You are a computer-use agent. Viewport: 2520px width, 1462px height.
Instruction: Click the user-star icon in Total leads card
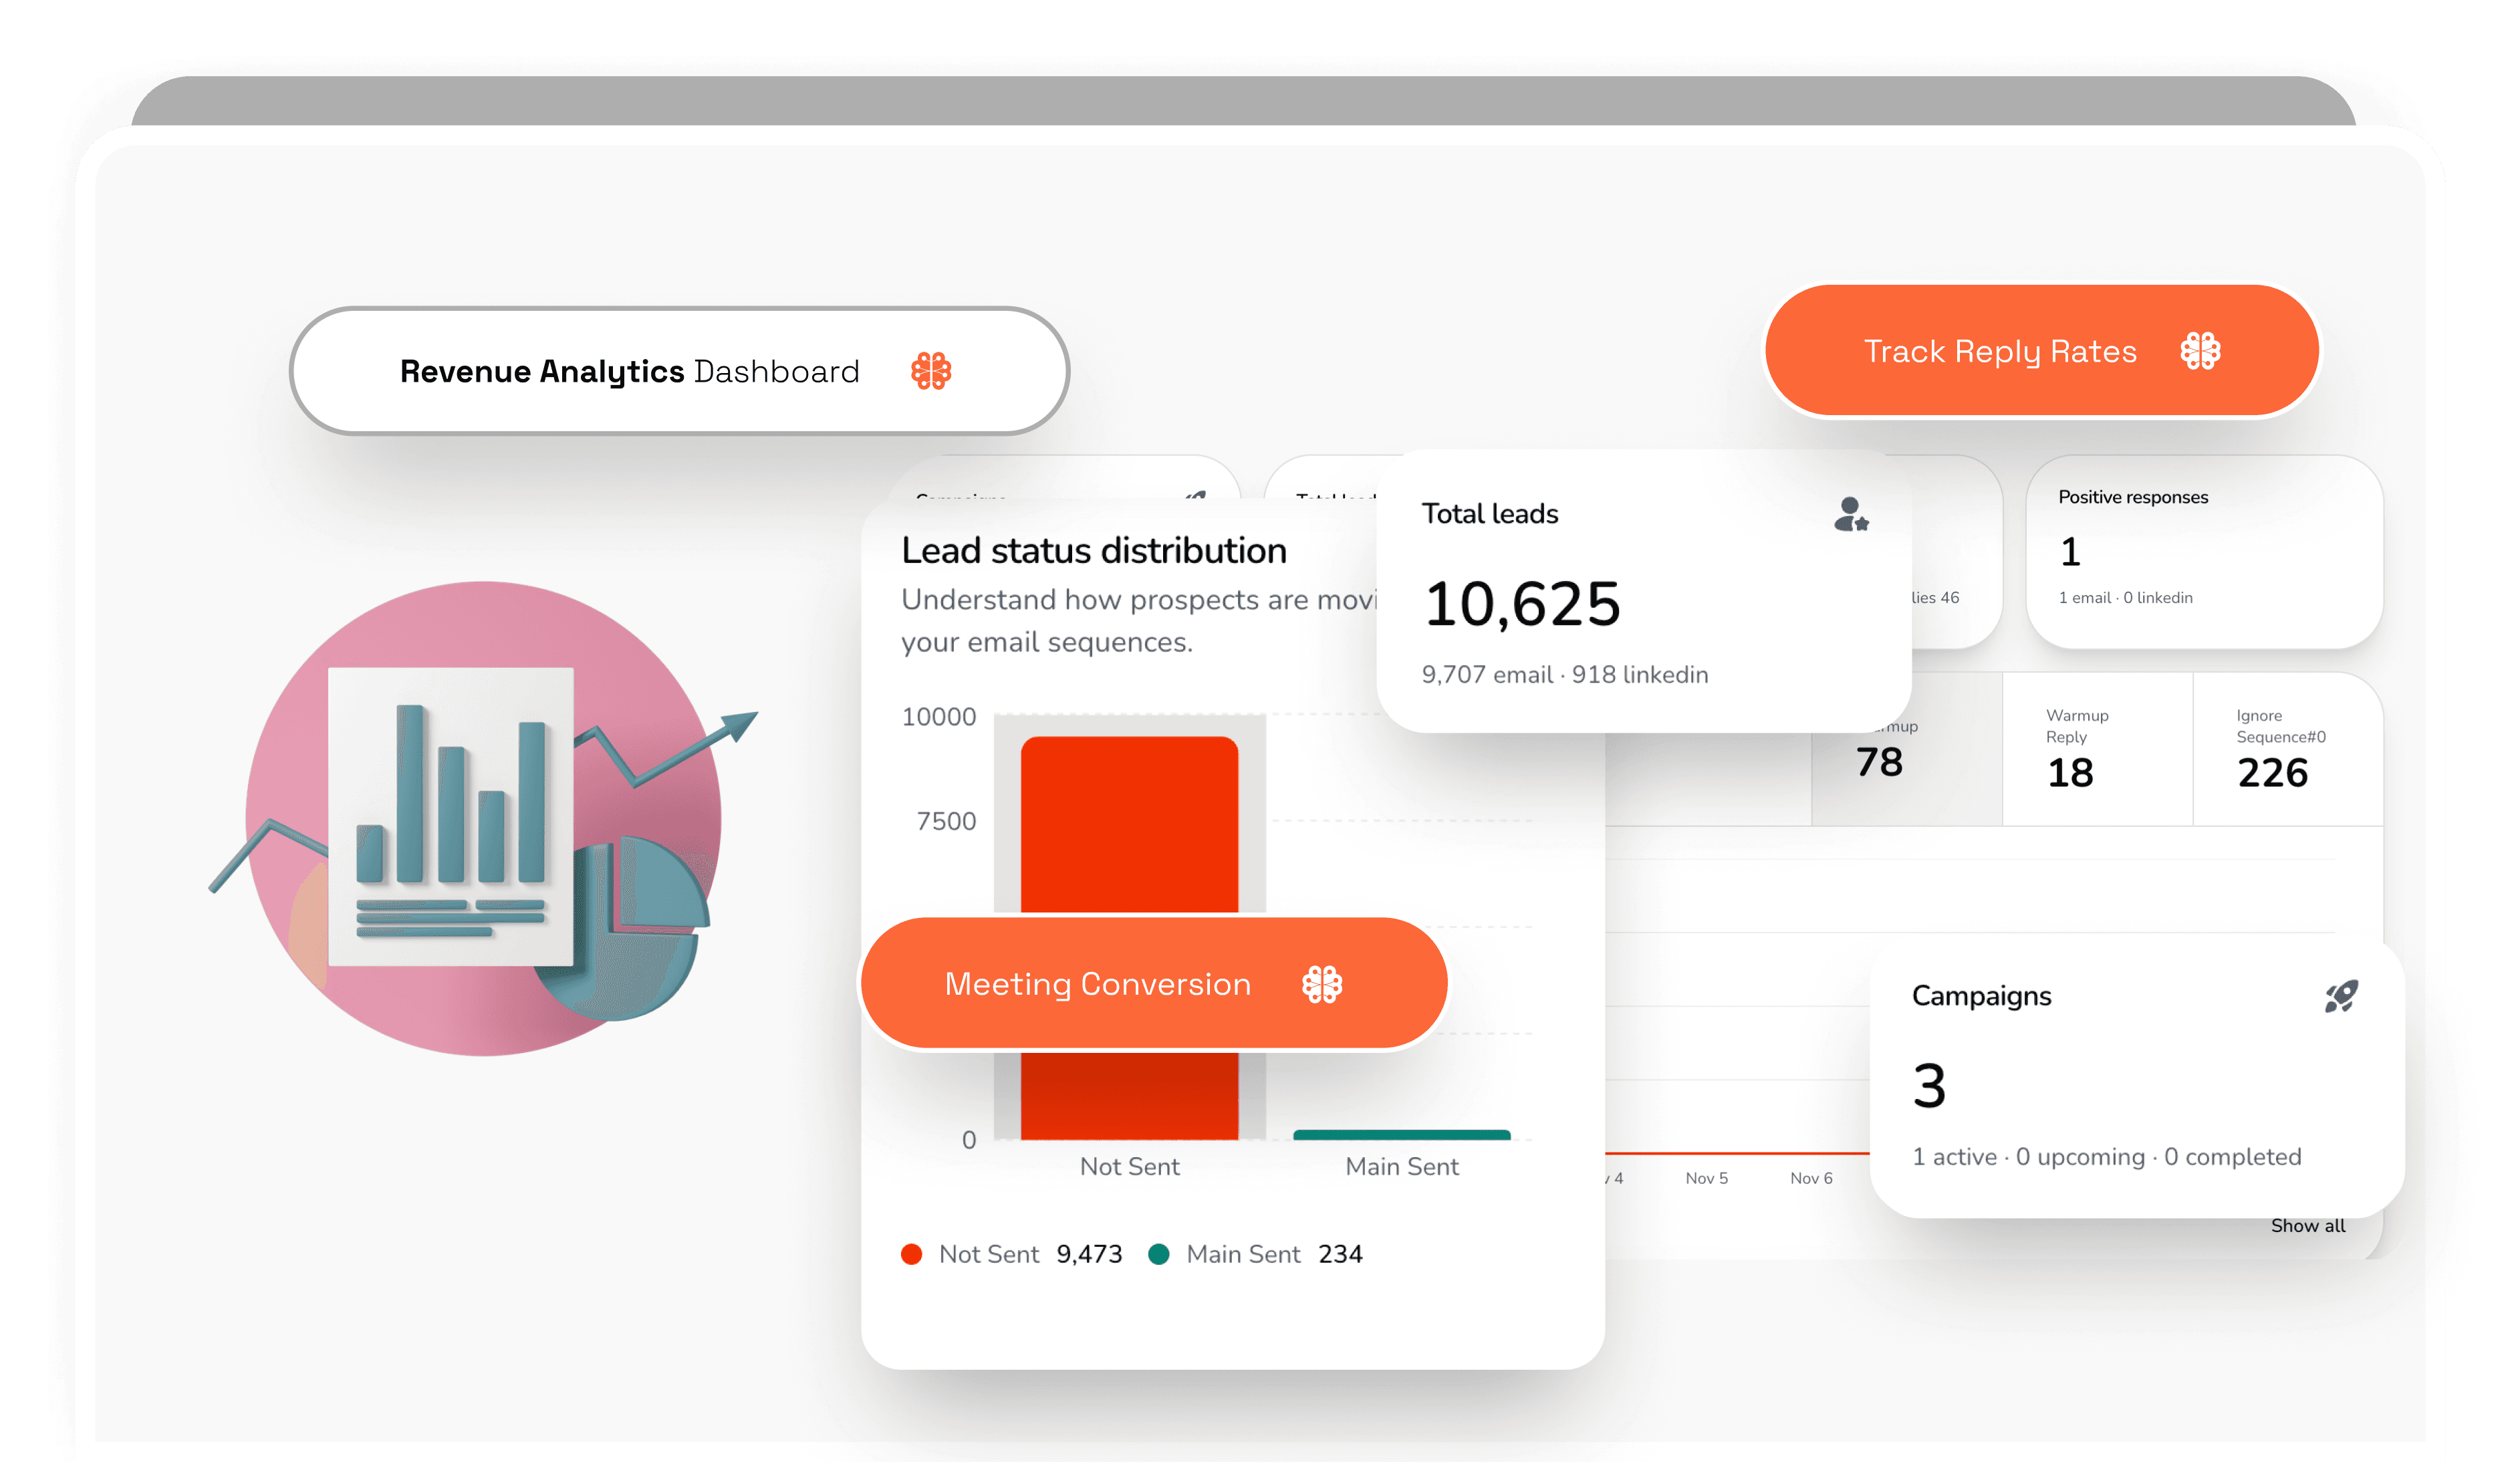click(1851, 515)
